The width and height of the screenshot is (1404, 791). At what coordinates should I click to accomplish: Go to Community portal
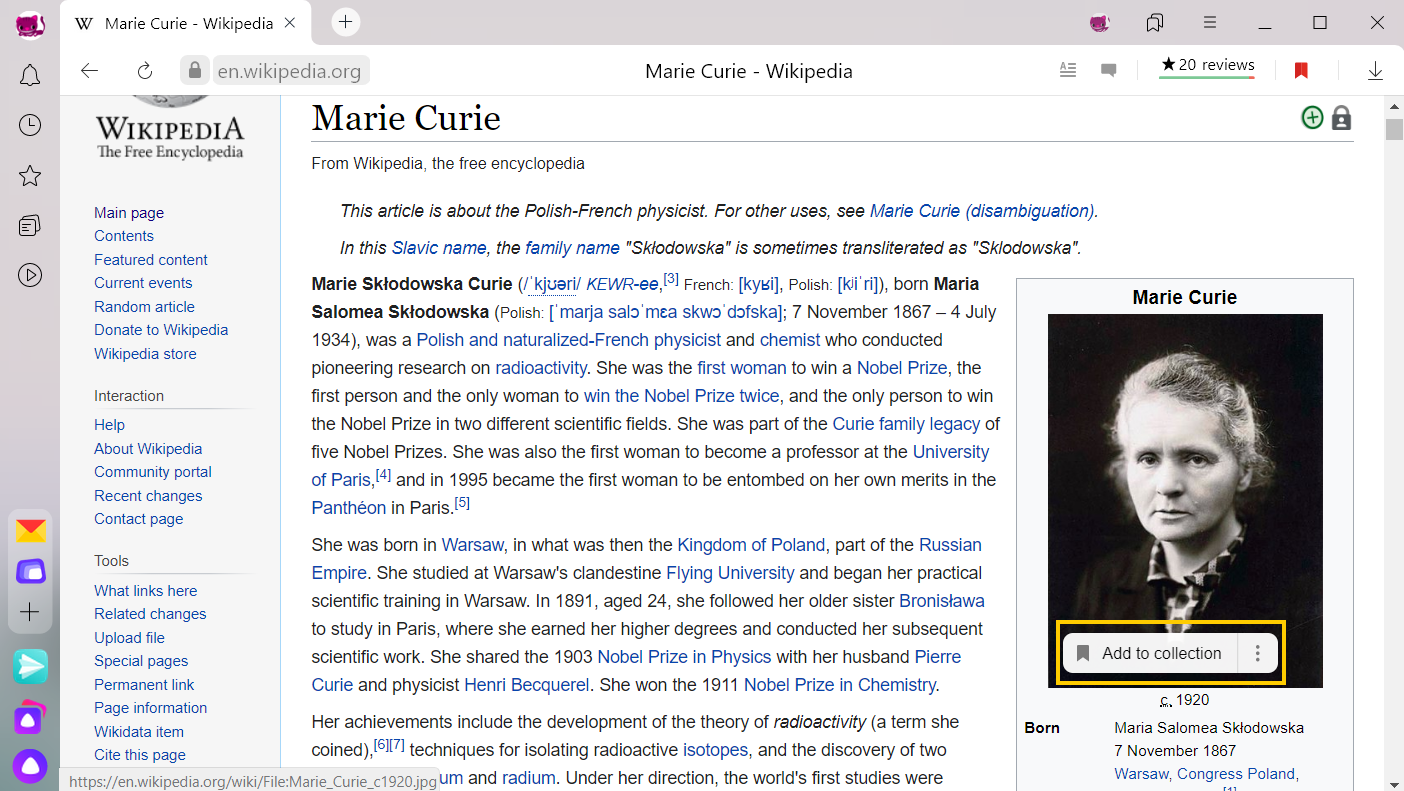click(153, 472)
